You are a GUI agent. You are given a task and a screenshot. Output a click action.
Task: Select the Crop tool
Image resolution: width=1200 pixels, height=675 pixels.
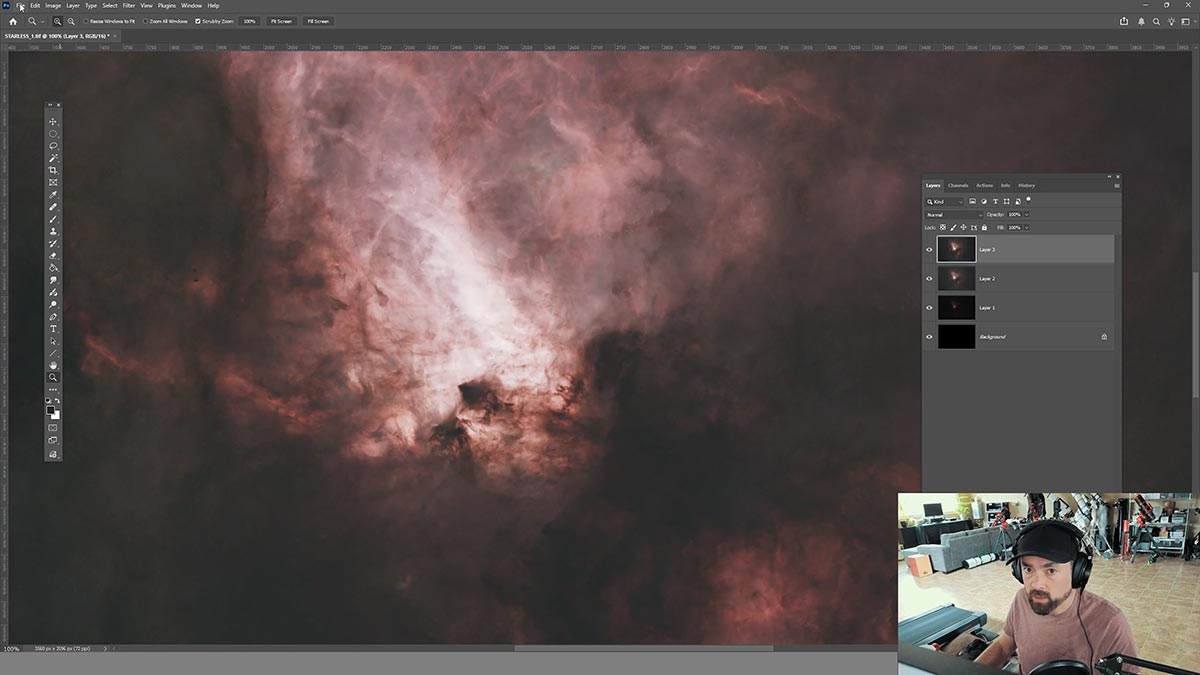53,170
